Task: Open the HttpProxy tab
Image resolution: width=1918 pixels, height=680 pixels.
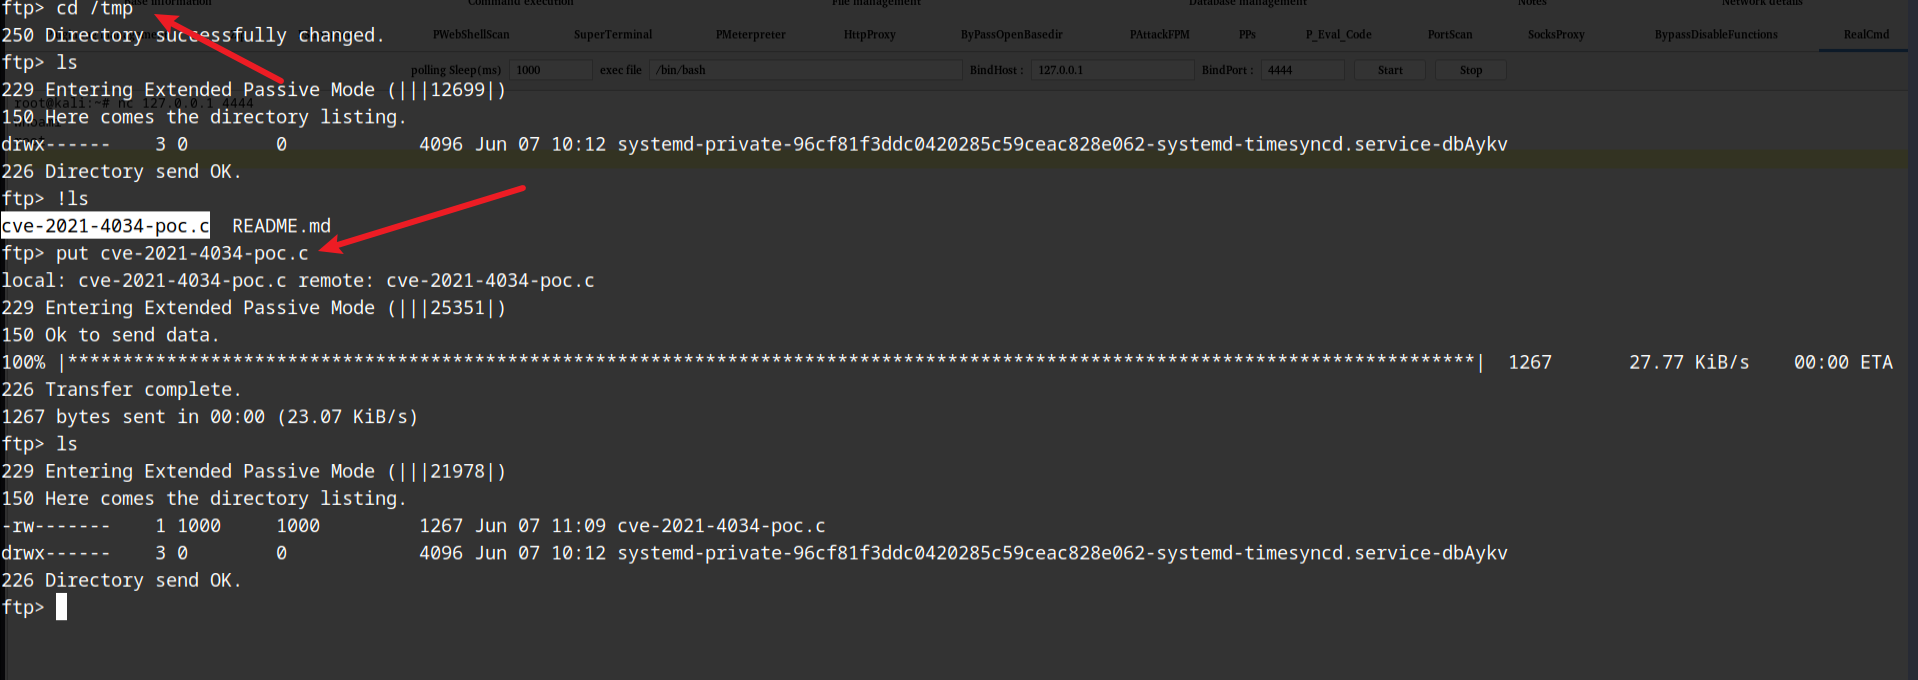Action: coord(869,35)
